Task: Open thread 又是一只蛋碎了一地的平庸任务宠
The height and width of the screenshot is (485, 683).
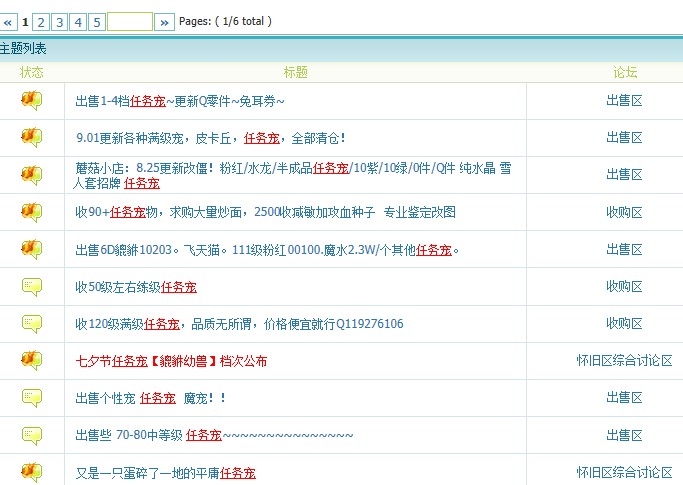Action: [165, 472]
